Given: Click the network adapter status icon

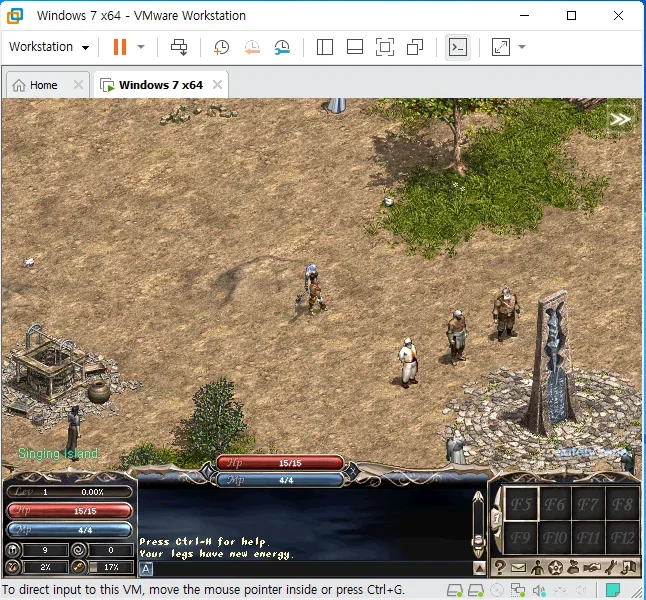Looking at the screenshot, I should coord(517,590).
